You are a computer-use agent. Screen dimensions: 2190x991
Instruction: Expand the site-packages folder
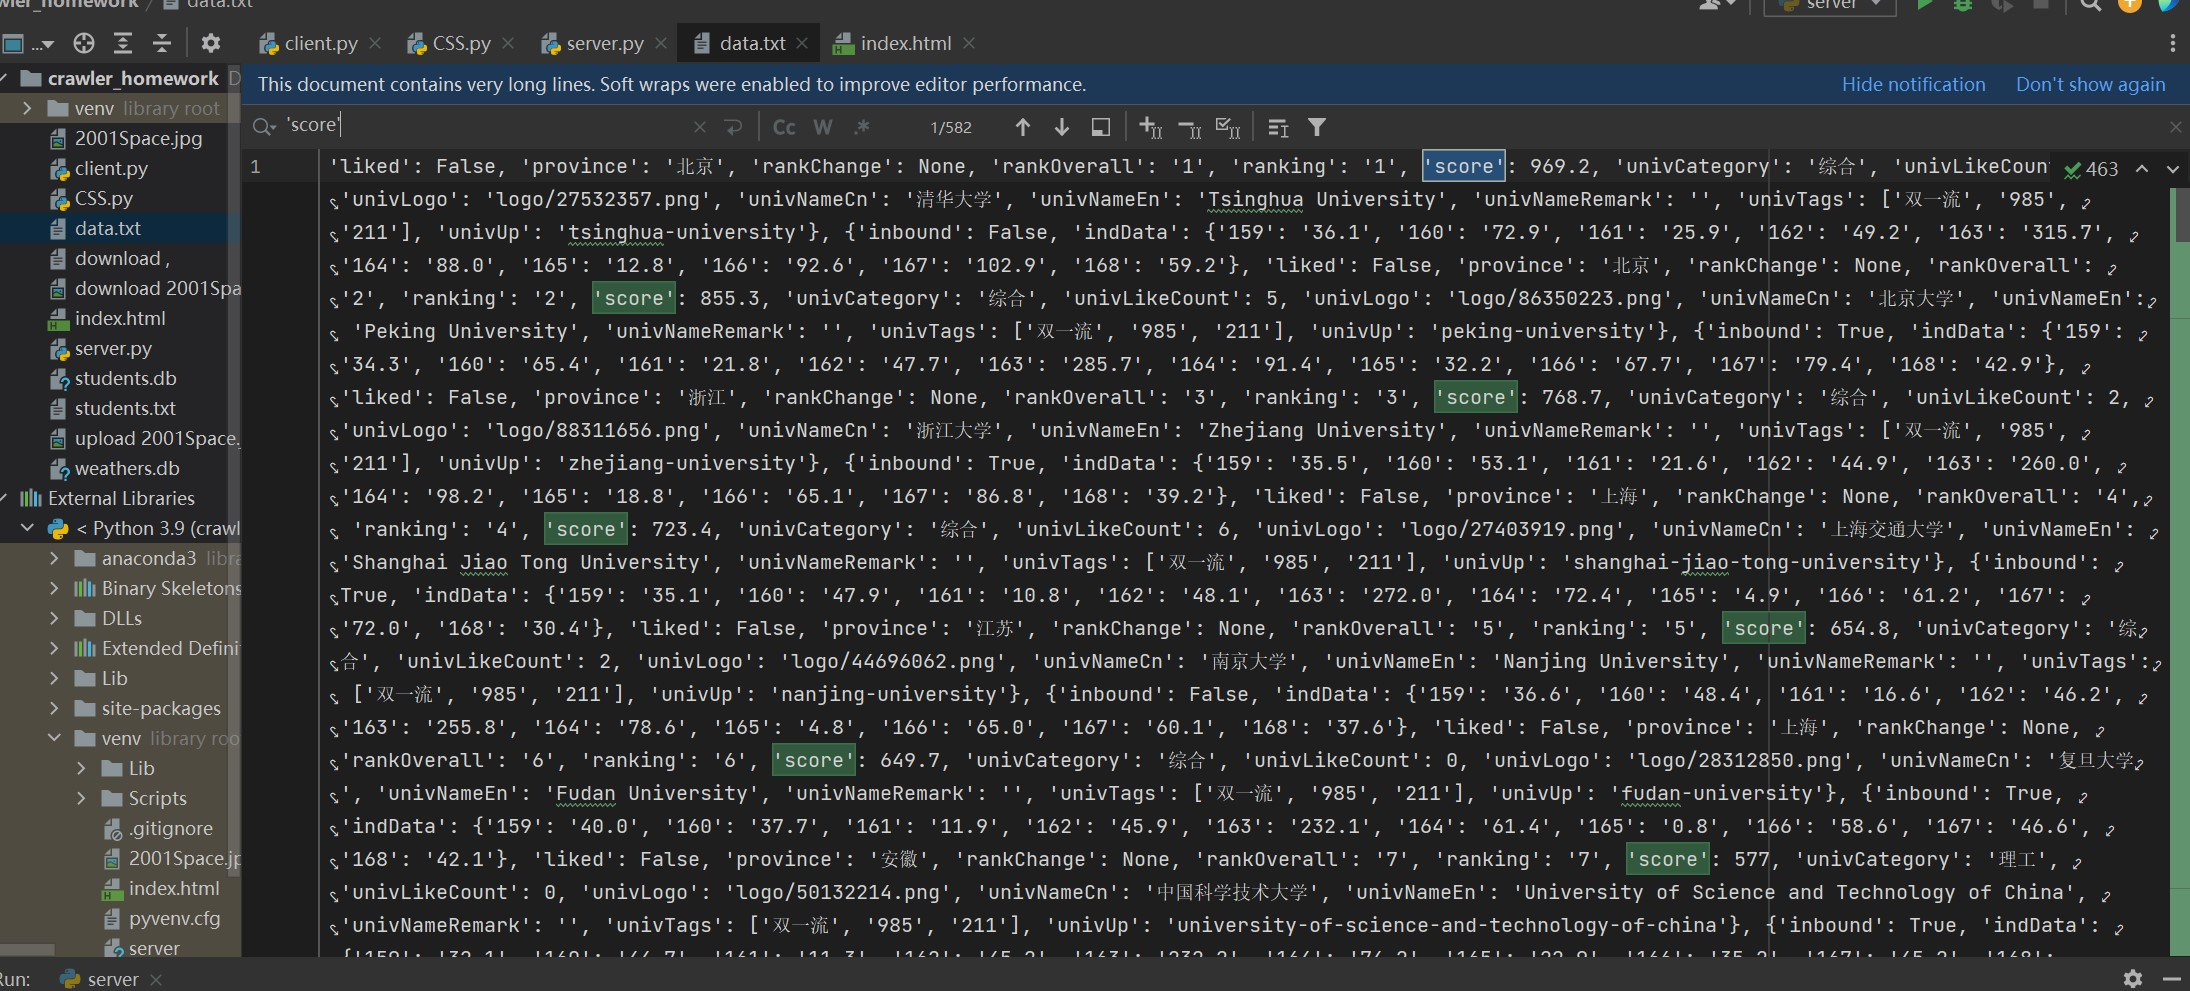tap(54, 708)
